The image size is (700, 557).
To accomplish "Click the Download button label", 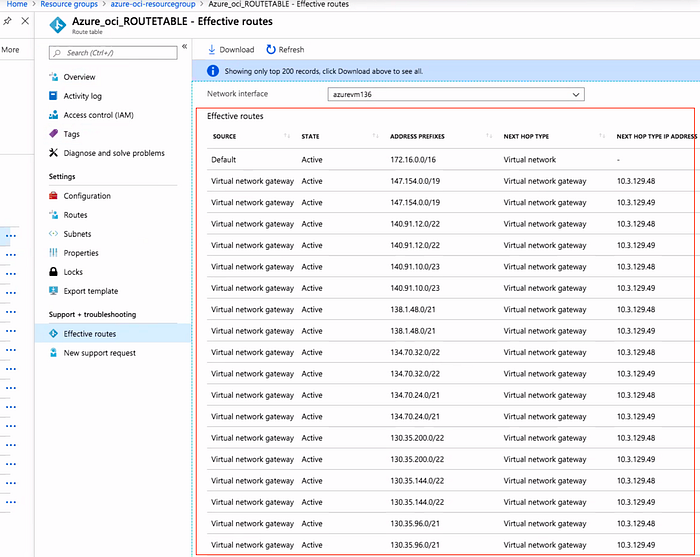I will click(237, 50).
